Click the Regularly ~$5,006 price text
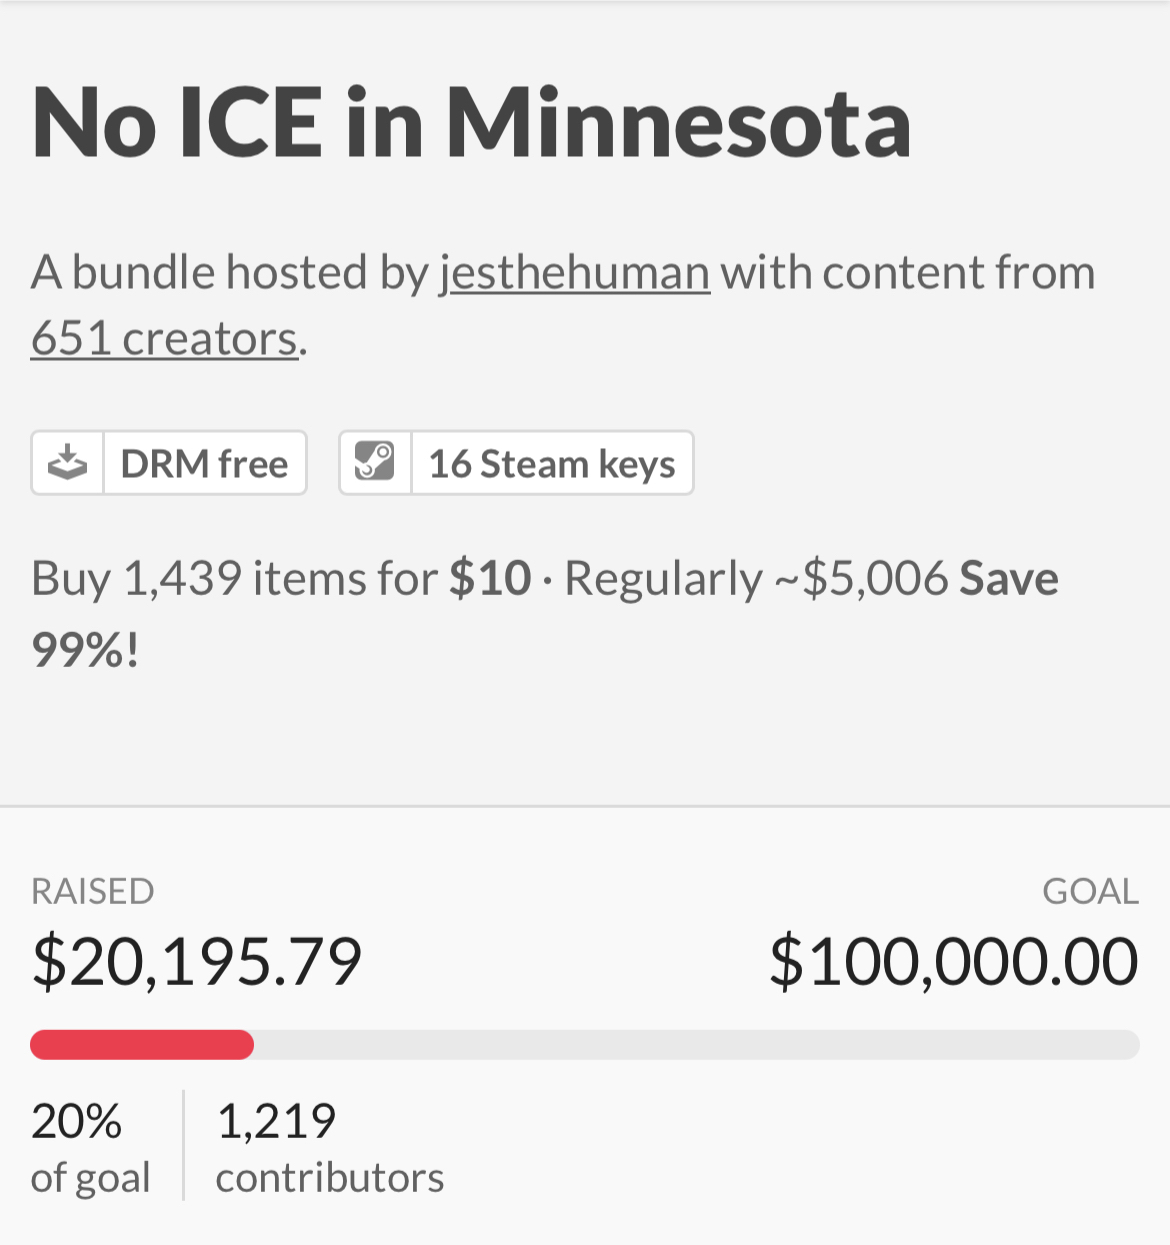Viewport: 1170px width, 1245px height. tap(756, 579)
